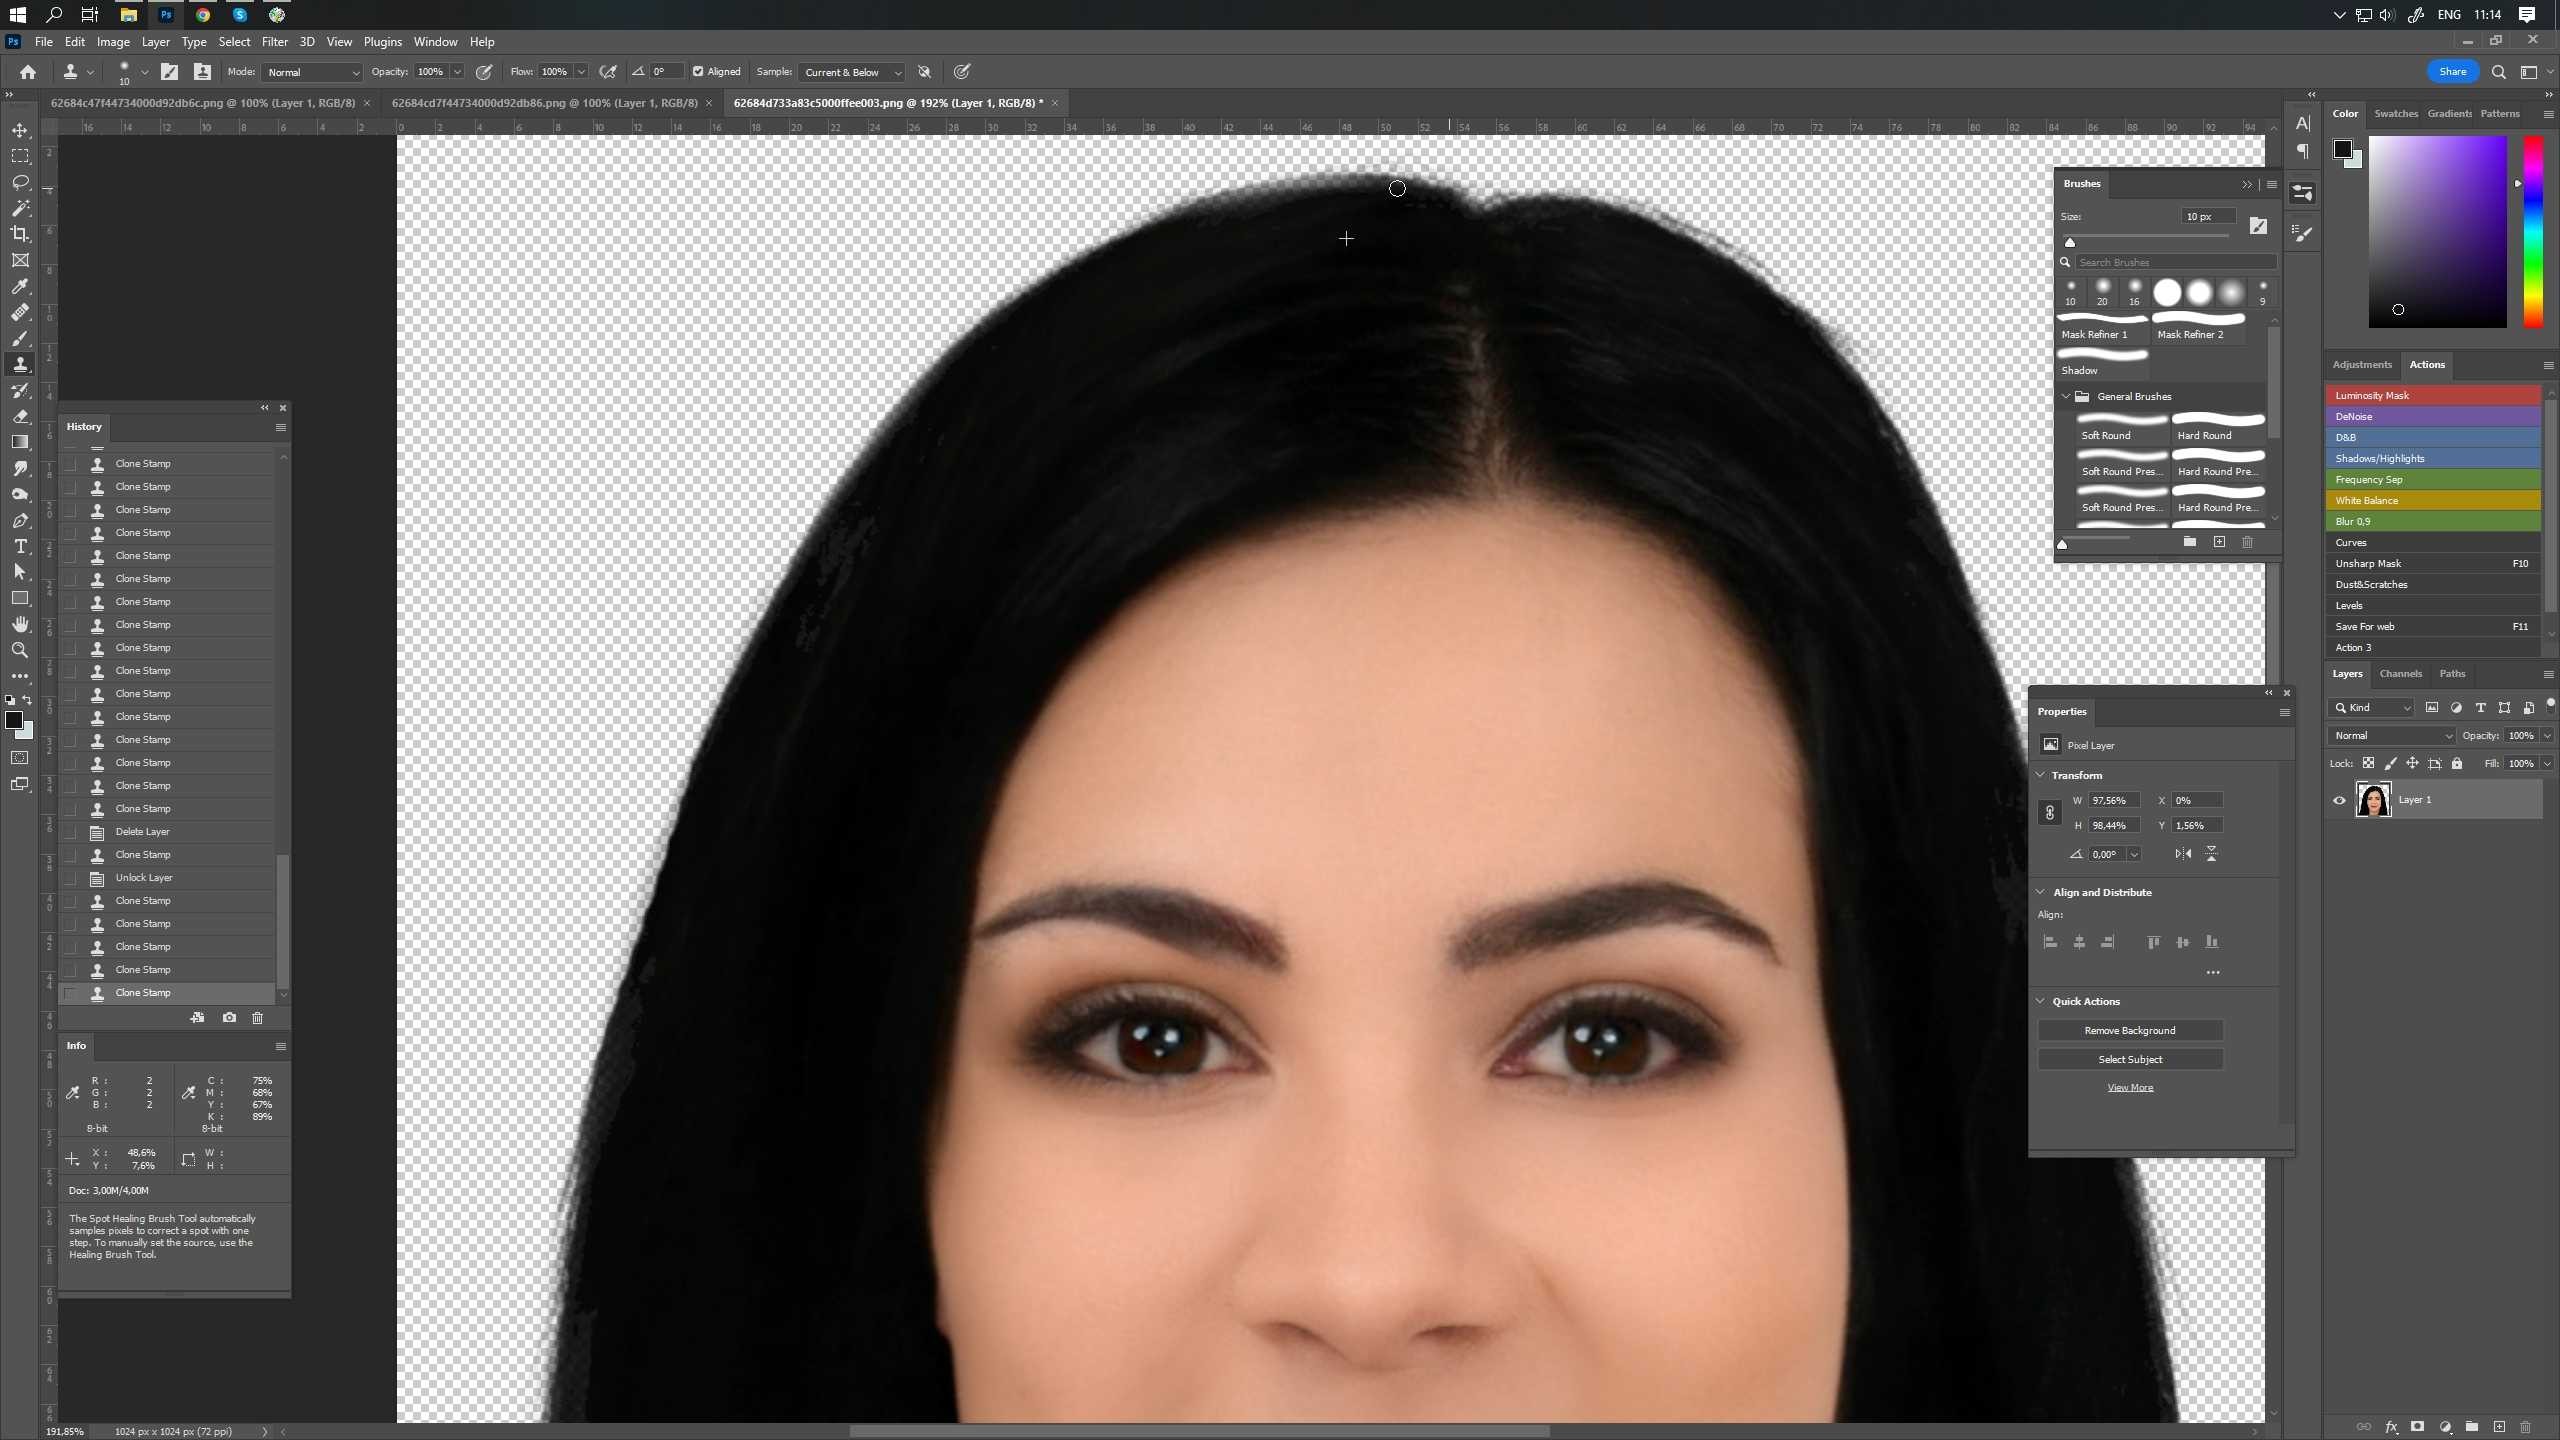Open the Mode dropdown set to Normal
Image resolution: width=2560 pixels, height=1440 pixels.
(312, 72)
